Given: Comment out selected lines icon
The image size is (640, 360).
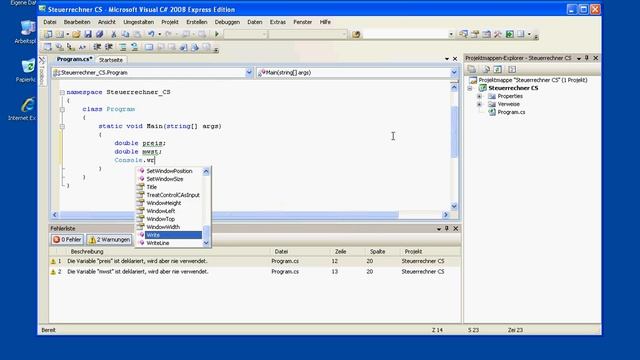Looking at the screenshot, I should tap(123, 47).
